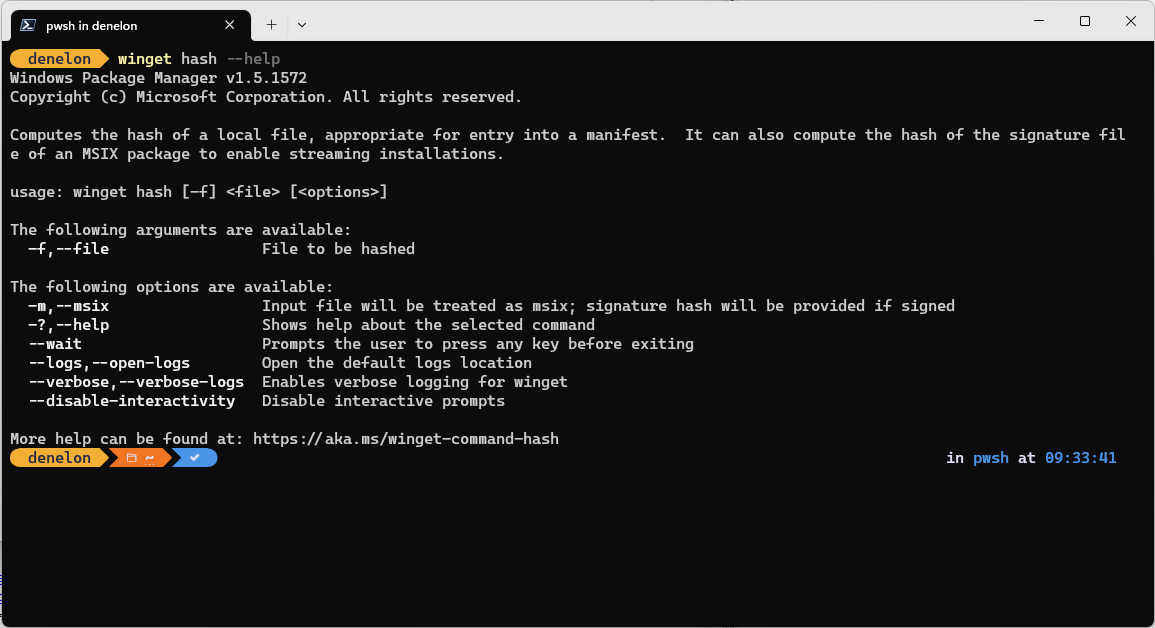Click the arrow separator after denelon badge
This screenshot has height=628, width=1155.
coord(107,458)
